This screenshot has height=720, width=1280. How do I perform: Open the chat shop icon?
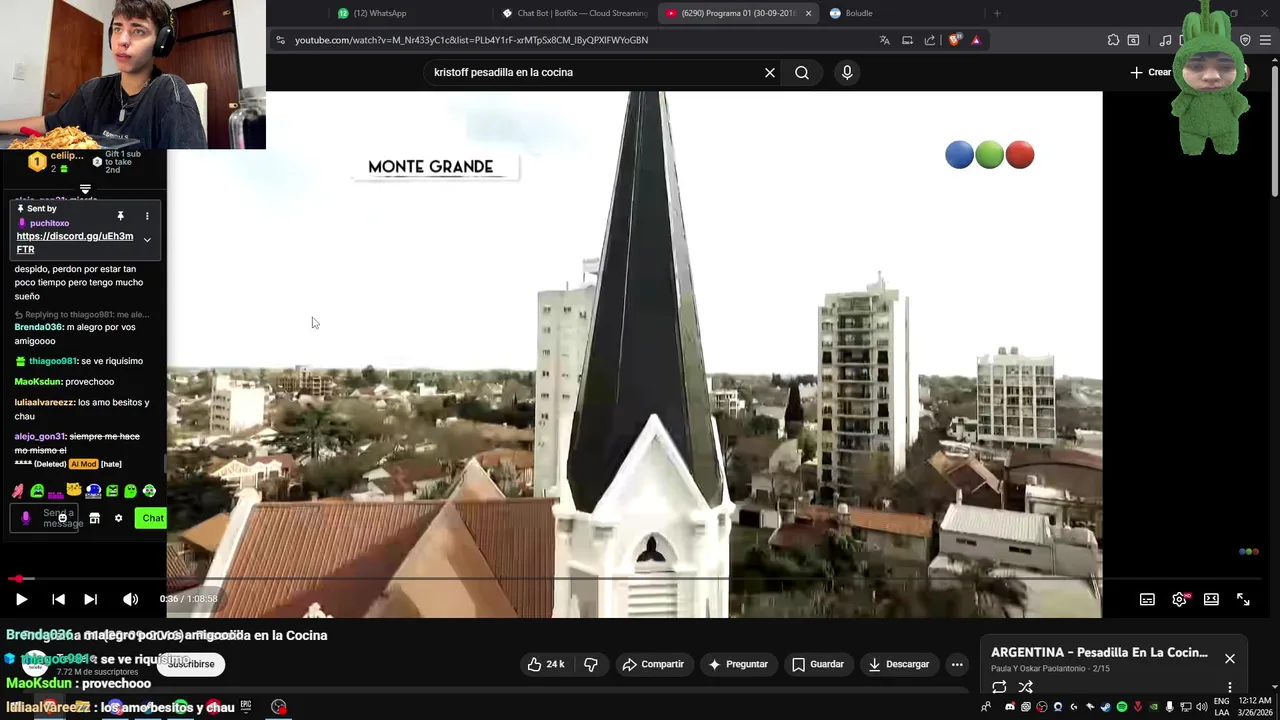pyautogui.click(x=94, y=518)
